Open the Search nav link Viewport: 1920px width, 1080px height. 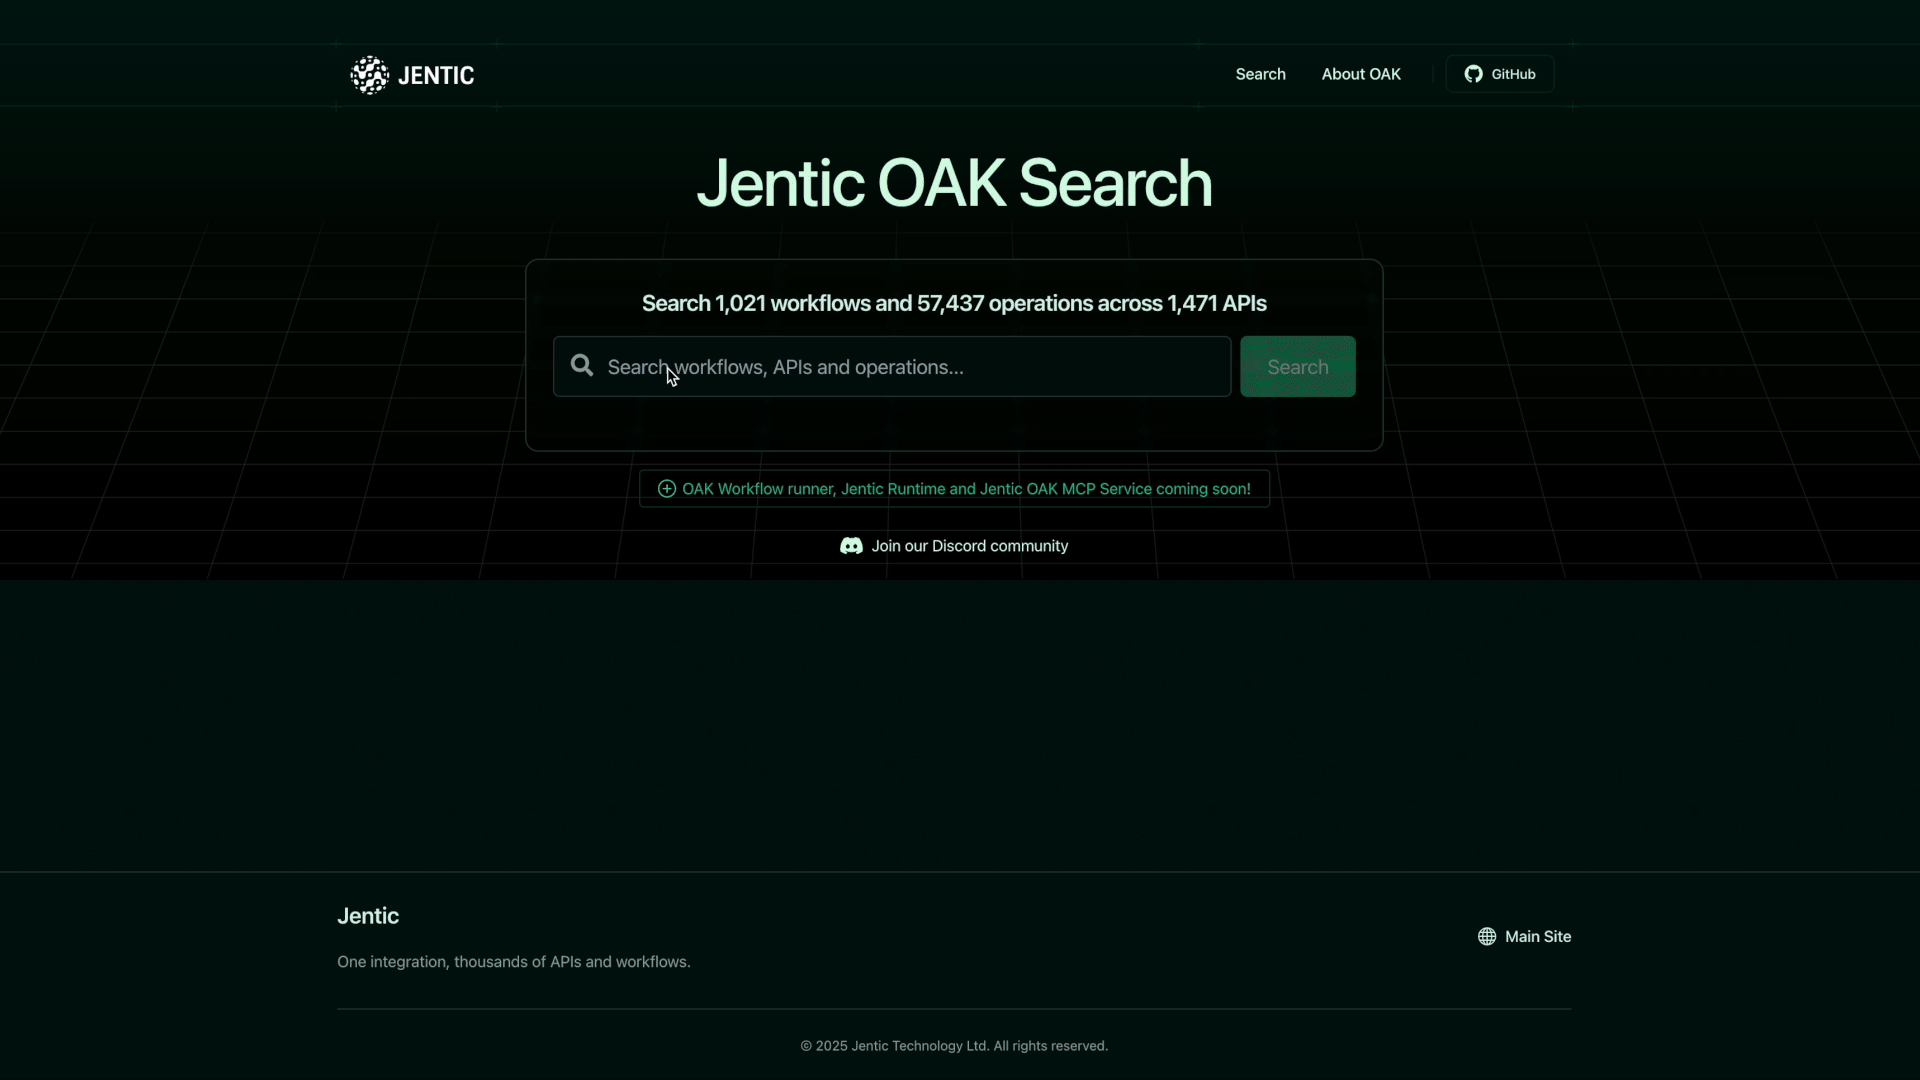click(1260, 74)
